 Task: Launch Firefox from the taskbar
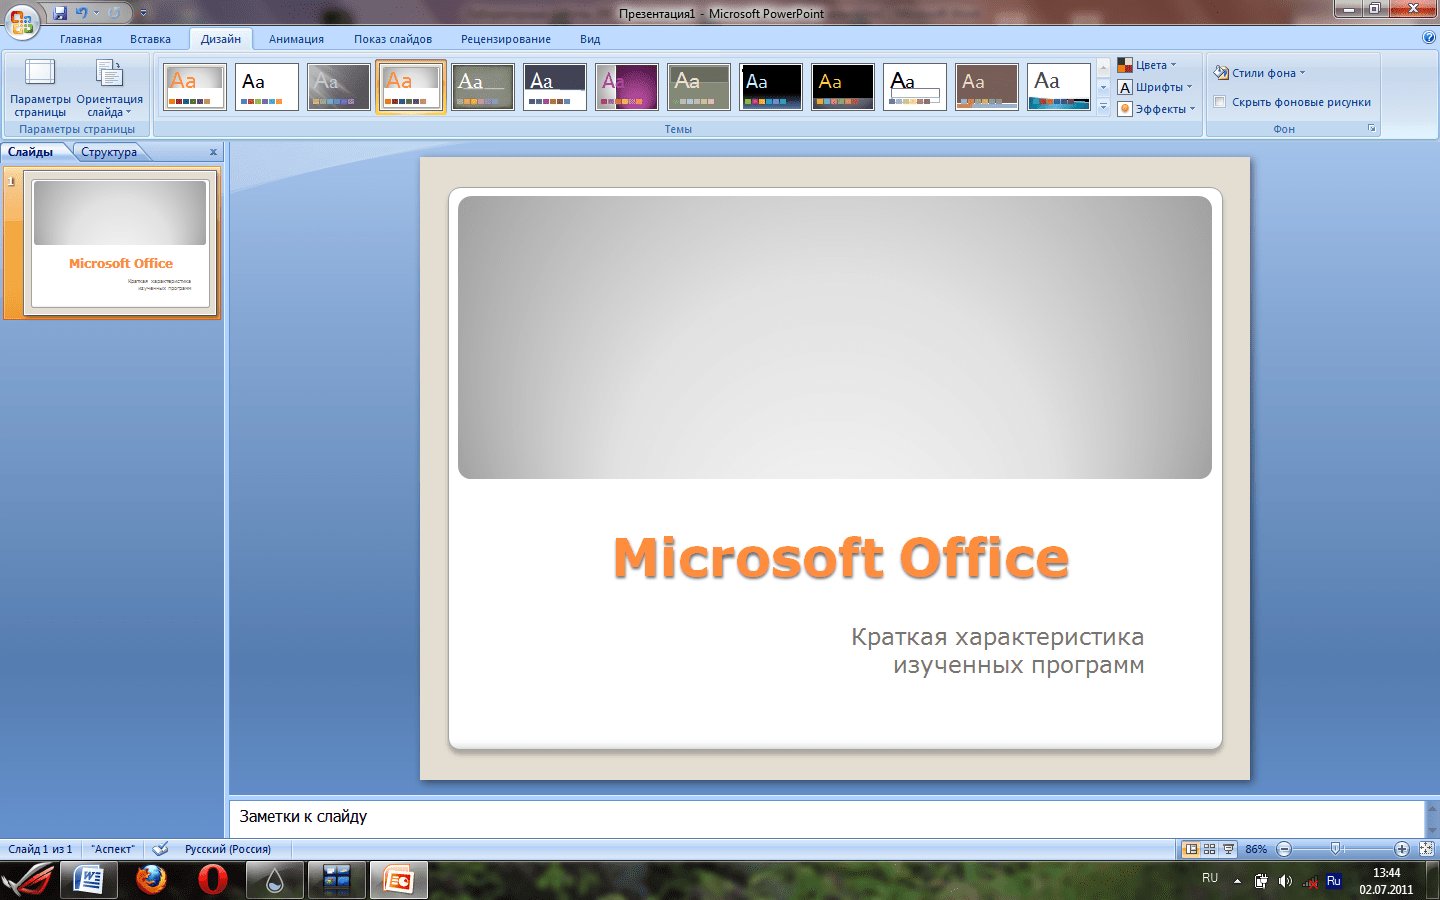coord(151,880)
